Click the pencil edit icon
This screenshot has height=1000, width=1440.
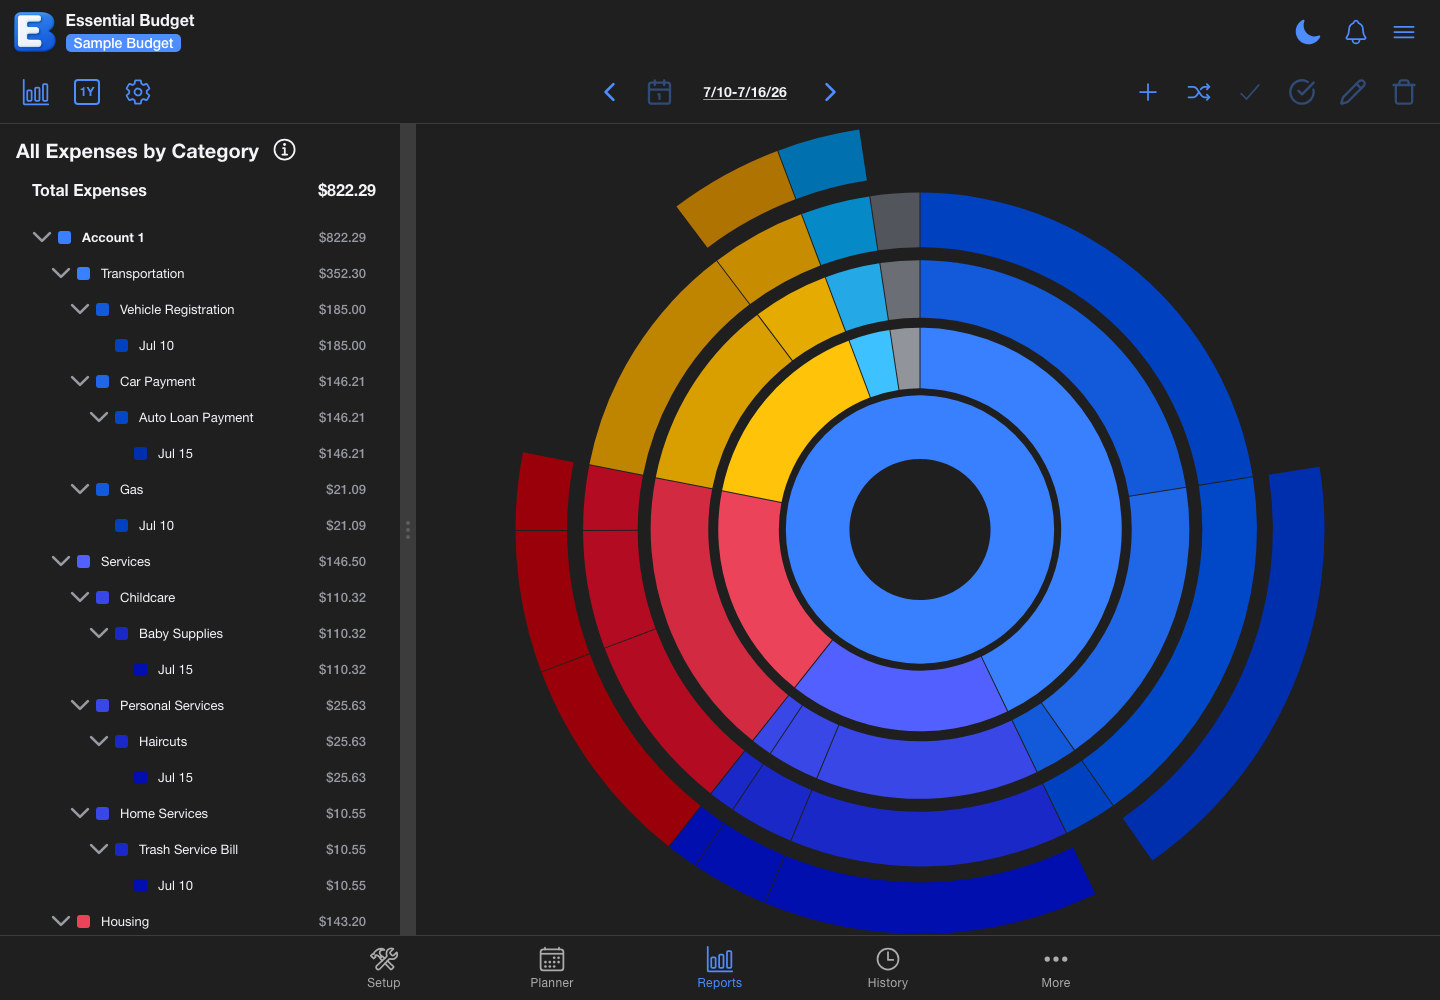point(1353,92)
